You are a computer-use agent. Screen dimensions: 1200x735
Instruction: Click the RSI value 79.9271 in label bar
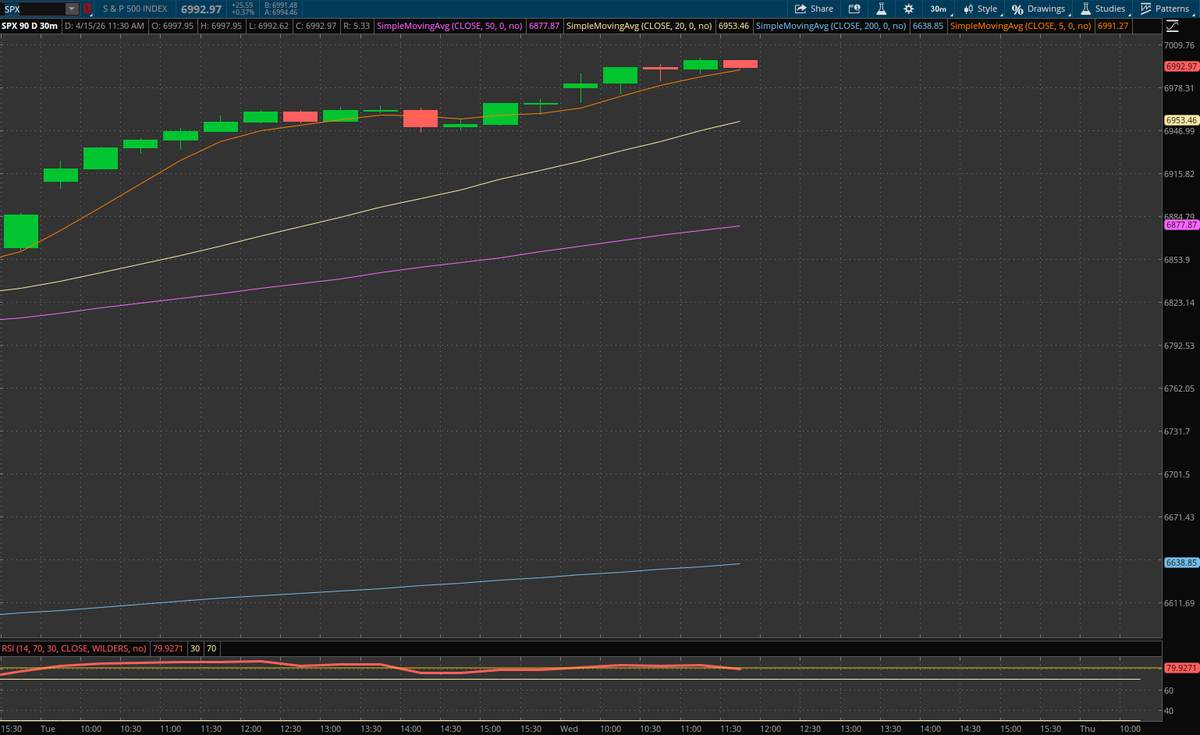click(166, 649)
